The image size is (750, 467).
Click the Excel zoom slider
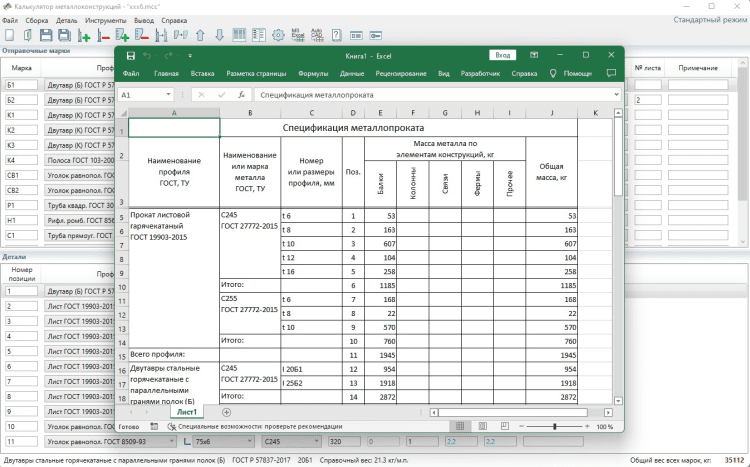[x=557, y=426]
